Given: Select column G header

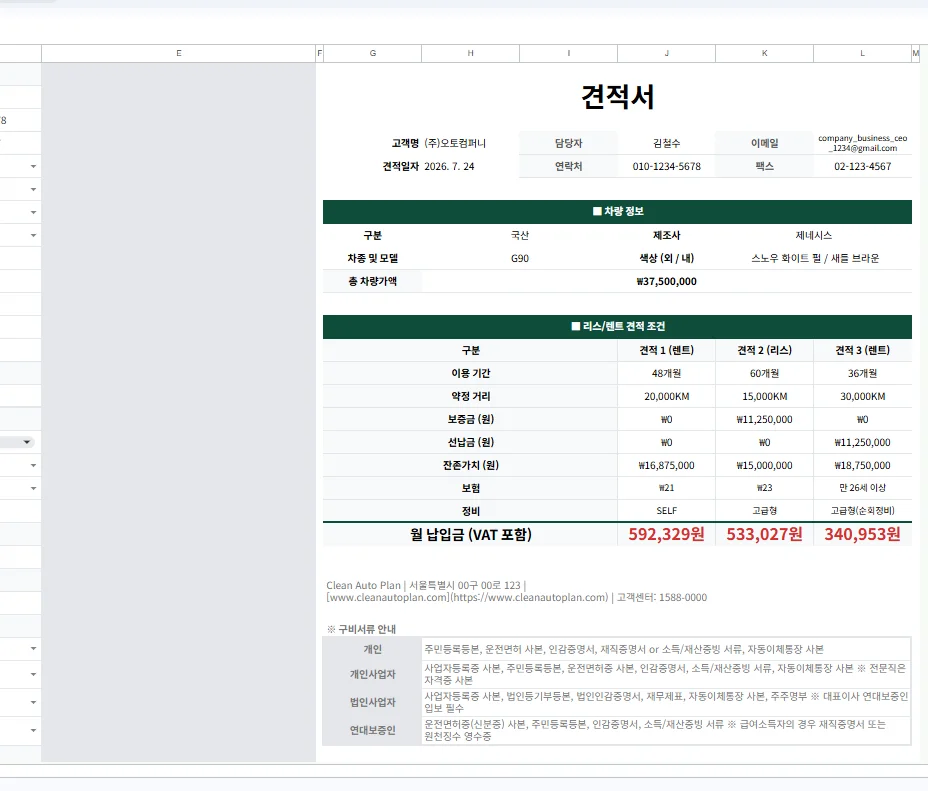Looking at the screenshot, I should point(372,53).
